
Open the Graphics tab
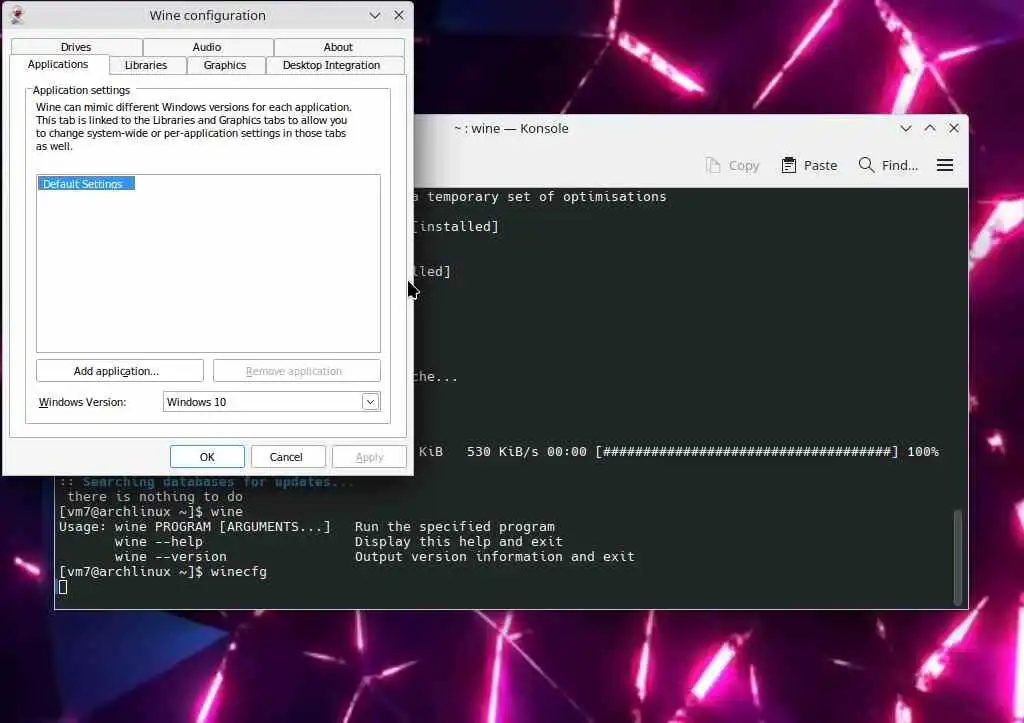click(x=225, y=65)
